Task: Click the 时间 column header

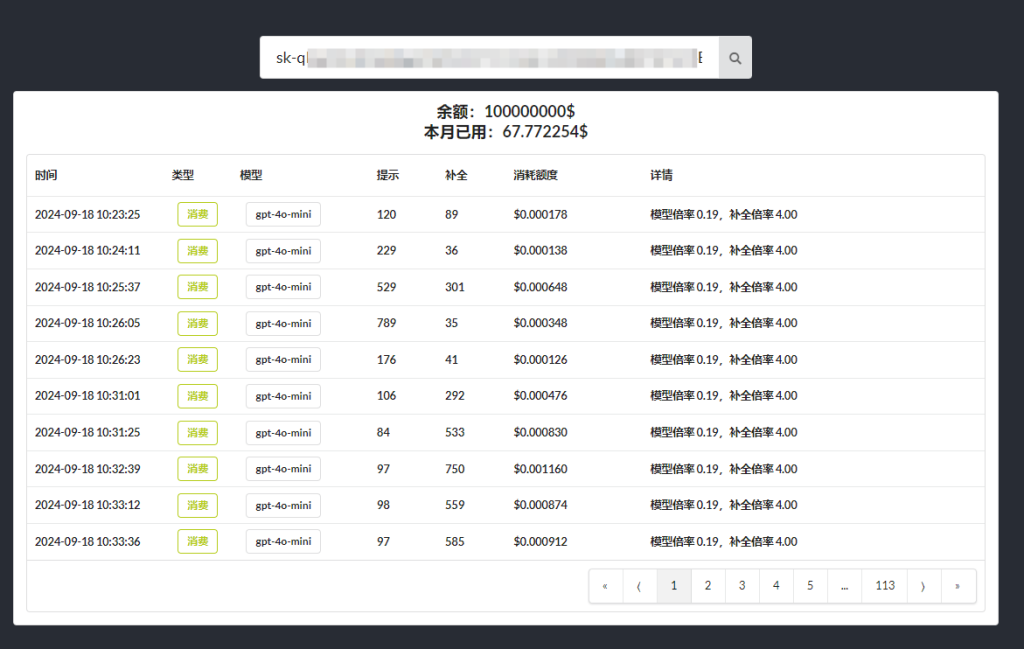Action: coord(46,175)
